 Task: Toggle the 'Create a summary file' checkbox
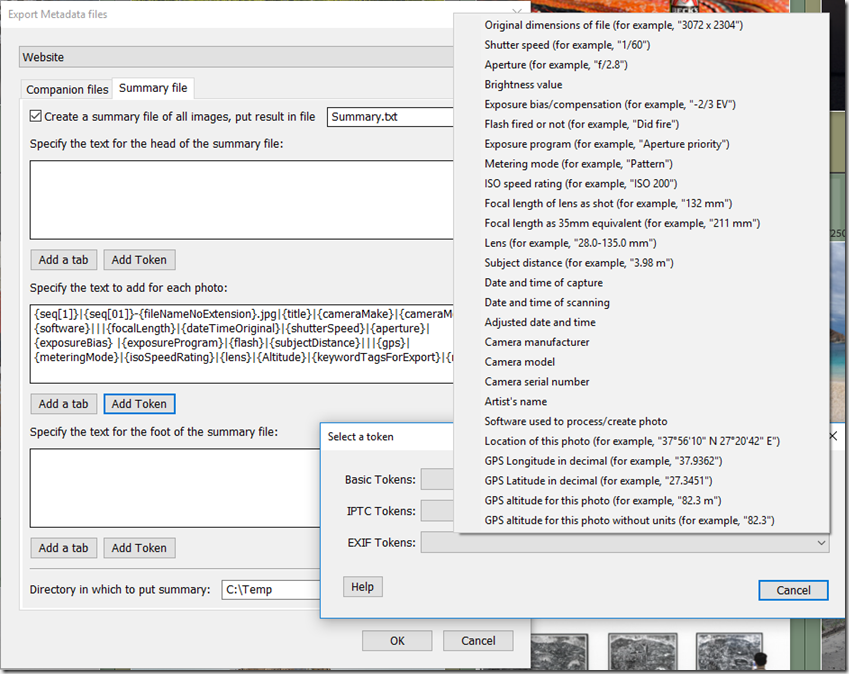(x=36, y=116)
